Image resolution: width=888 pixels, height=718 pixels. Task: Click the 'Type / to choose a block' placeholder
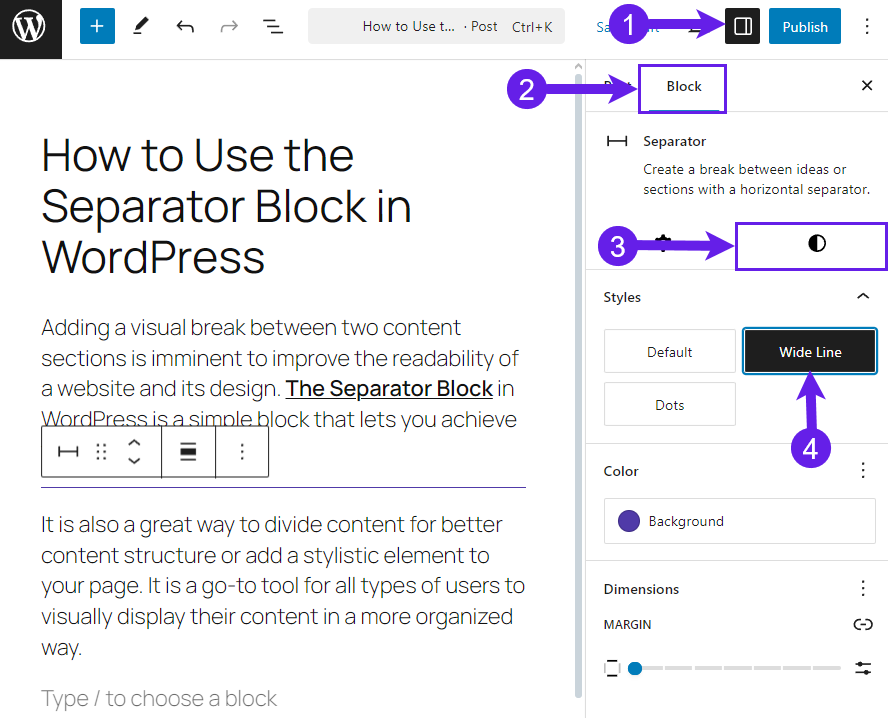click(159, 698)
